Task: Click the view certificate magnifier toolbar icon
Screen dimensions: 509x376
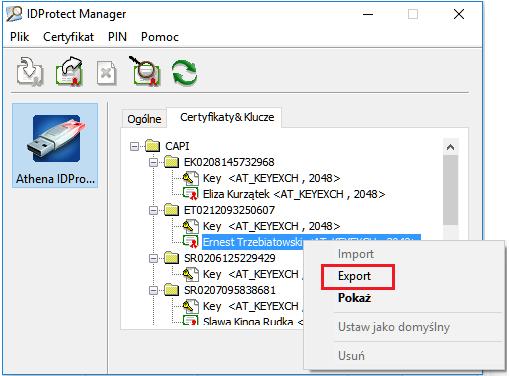Action: 144,71
